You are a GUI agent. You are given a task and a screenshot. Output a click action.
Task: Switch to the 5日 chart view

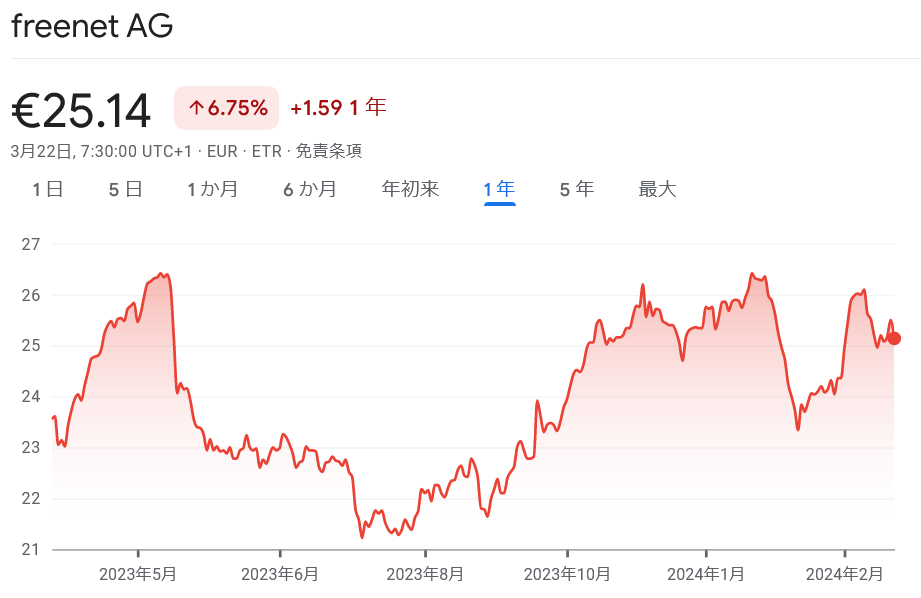point(126,189)
